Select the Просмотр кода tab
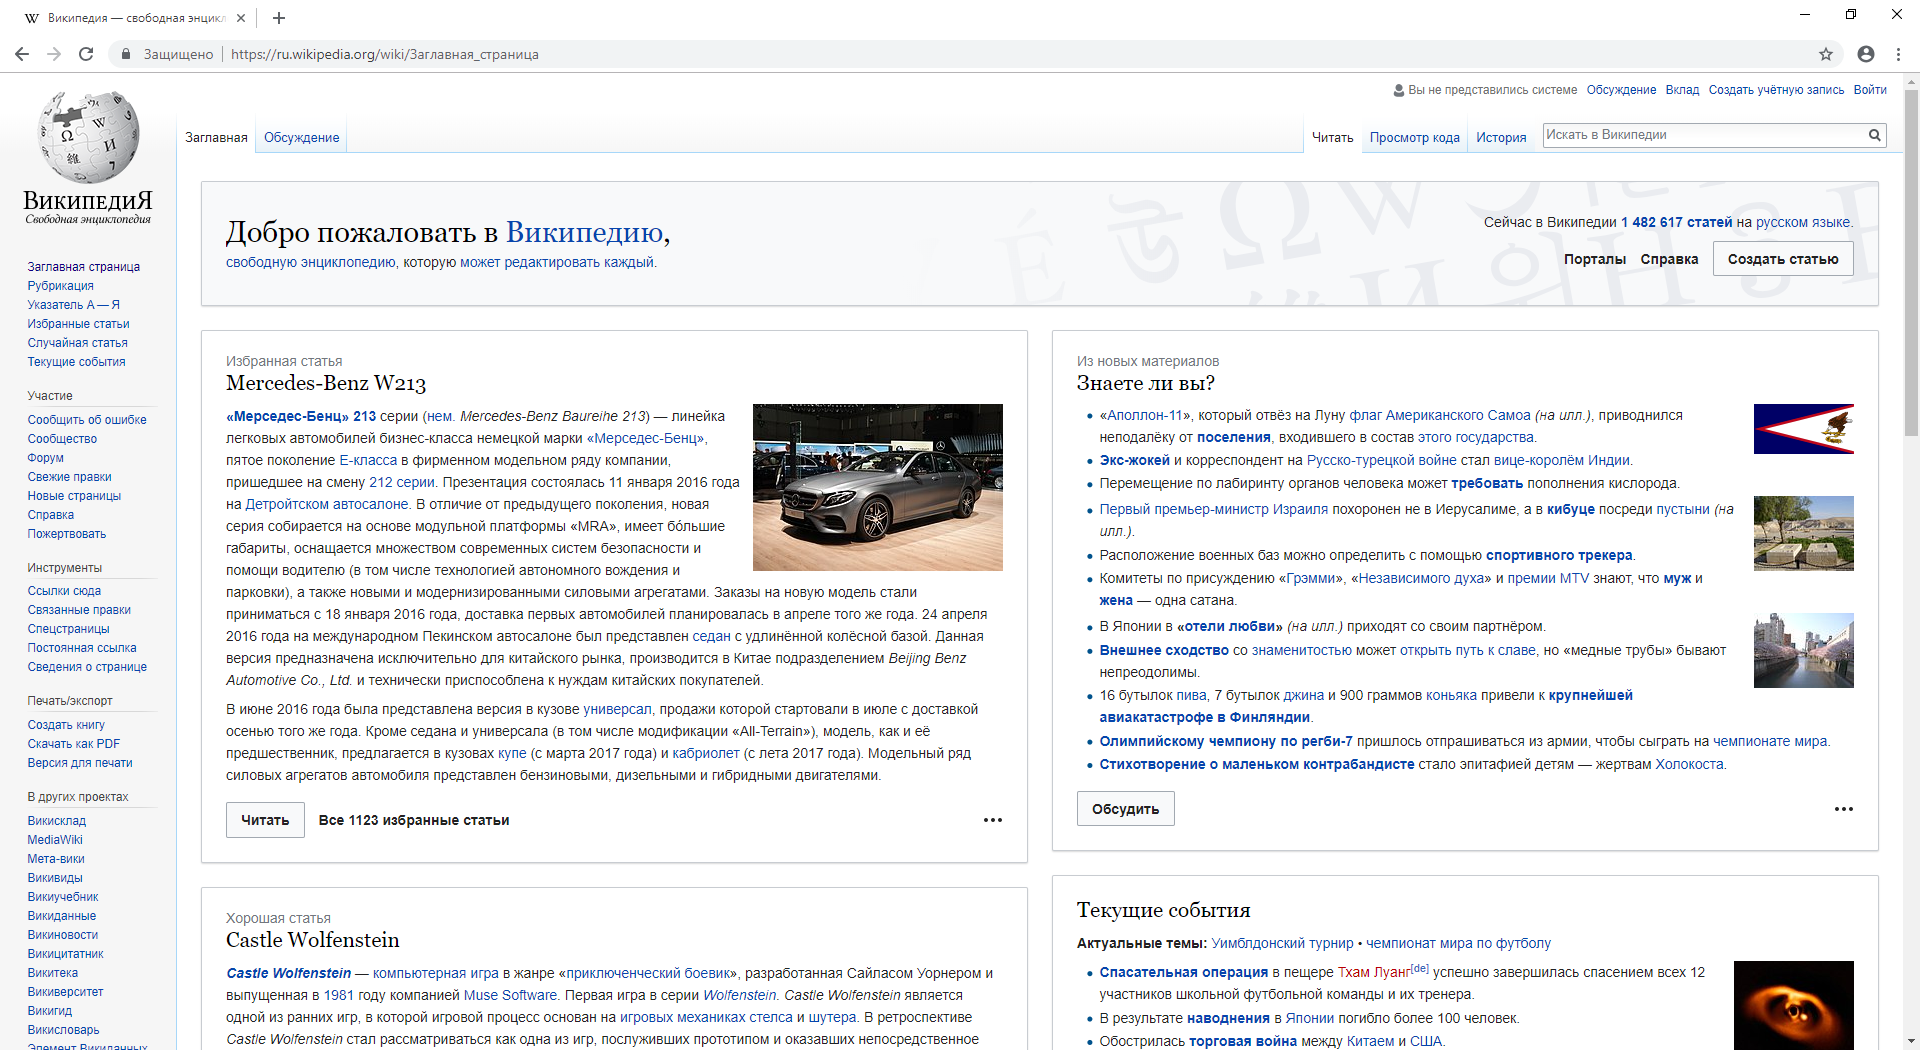The height and width of the screenshot is (1050, 1920). (x=1414, y=138)
